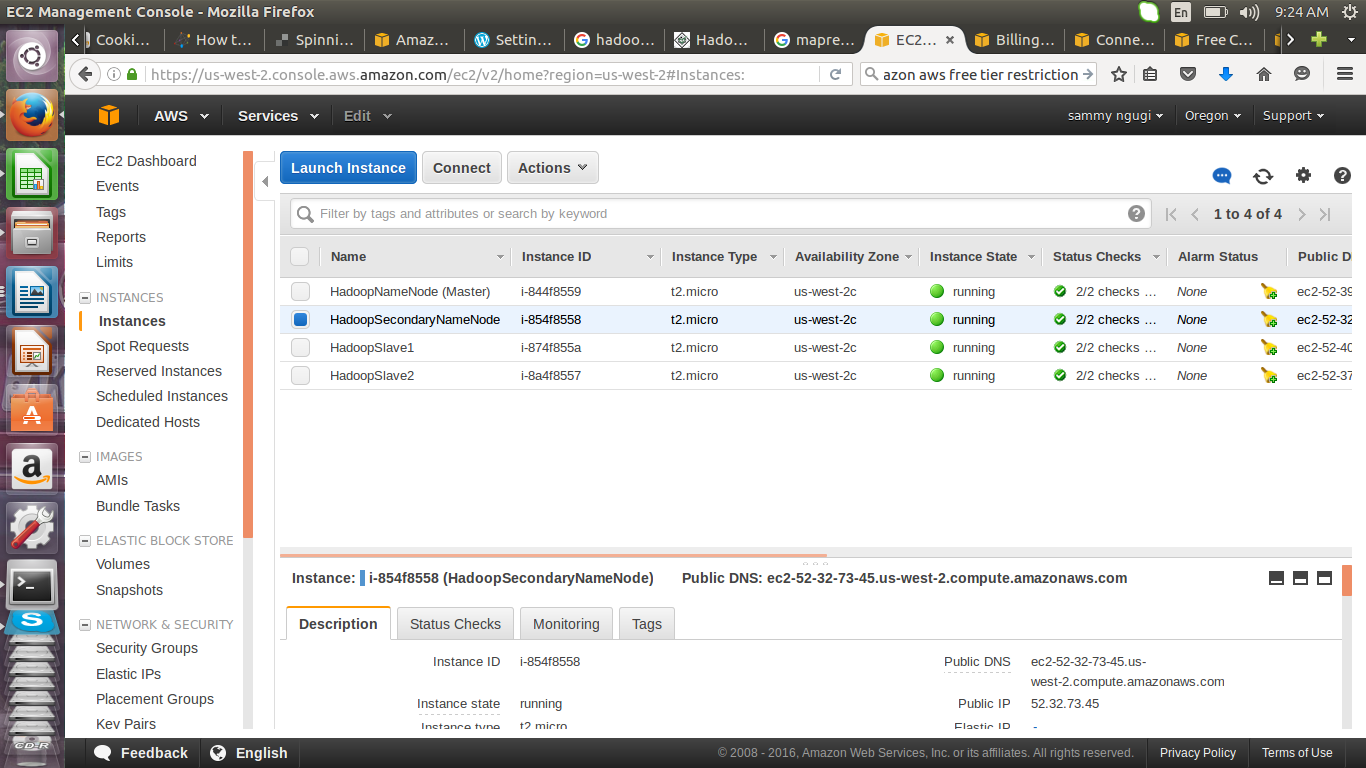The height and width of the screenshot is (768, 1366).
Task: Open Terminal from the Ubuntu dock
Action: pos(32,584)
